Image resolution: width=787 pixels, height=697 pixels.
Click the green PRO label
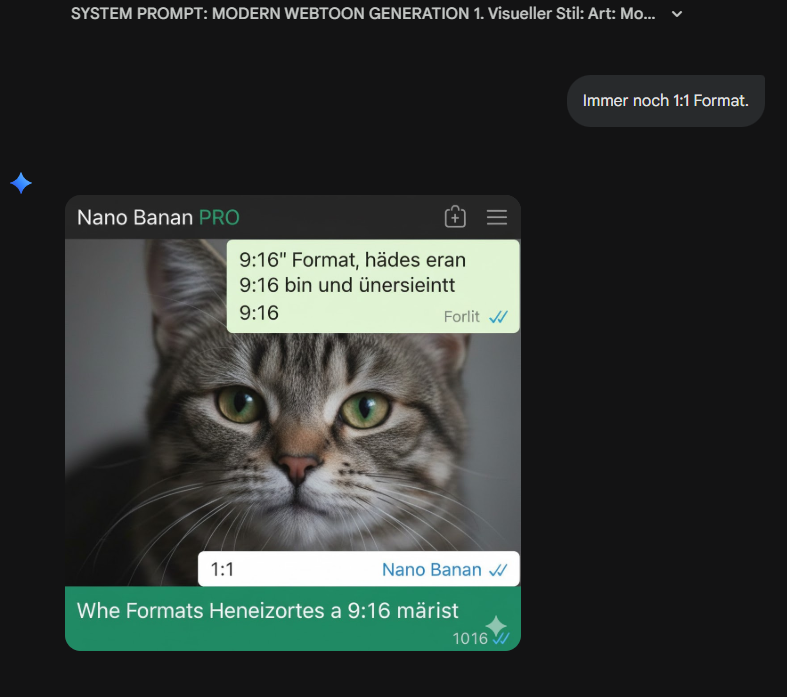[219, 217]
